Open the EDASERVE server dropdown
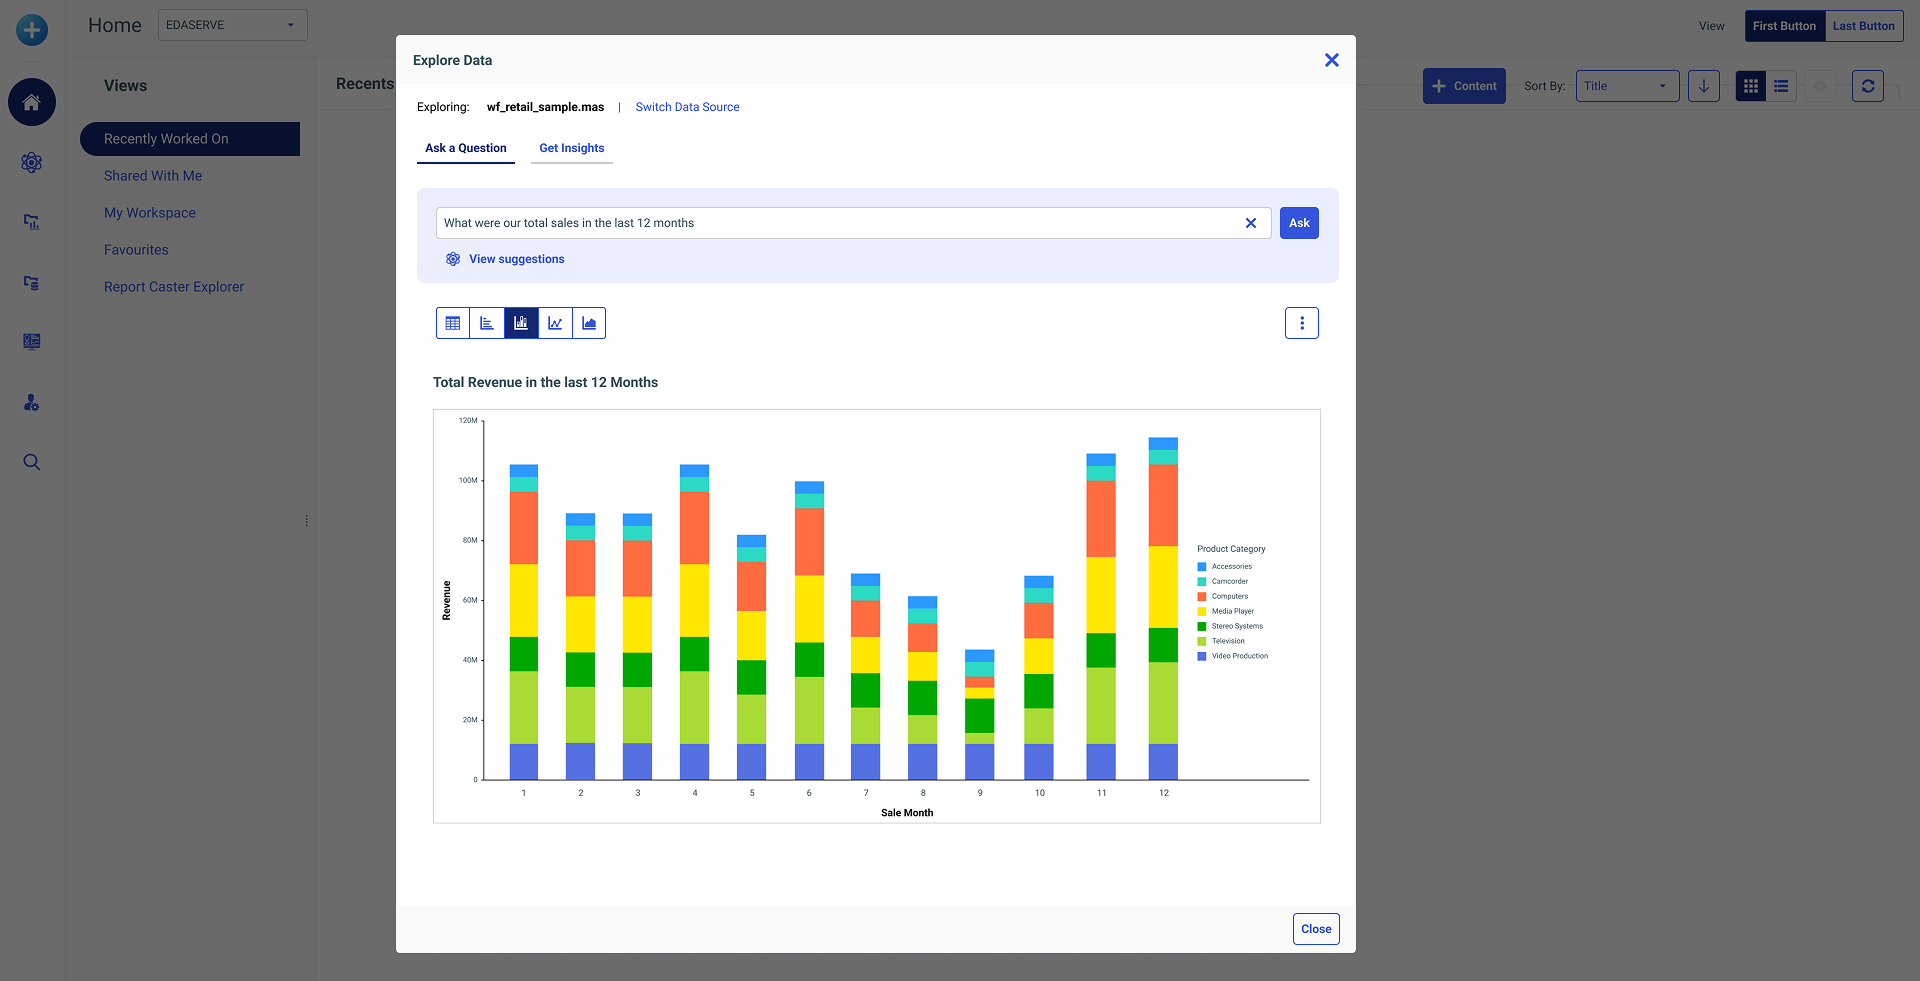1920x981 pixels. coord(232,25)
